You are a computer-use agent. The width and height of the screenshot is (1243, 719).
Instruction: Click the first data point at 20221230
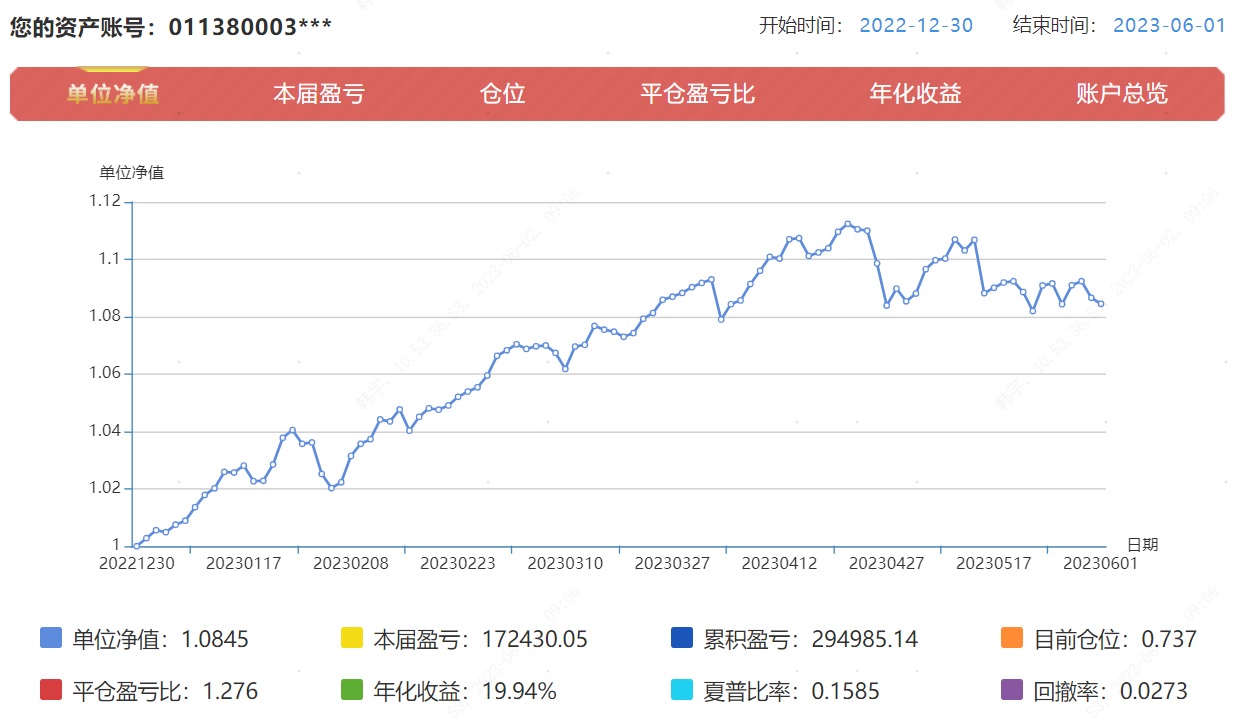[136, 546]
